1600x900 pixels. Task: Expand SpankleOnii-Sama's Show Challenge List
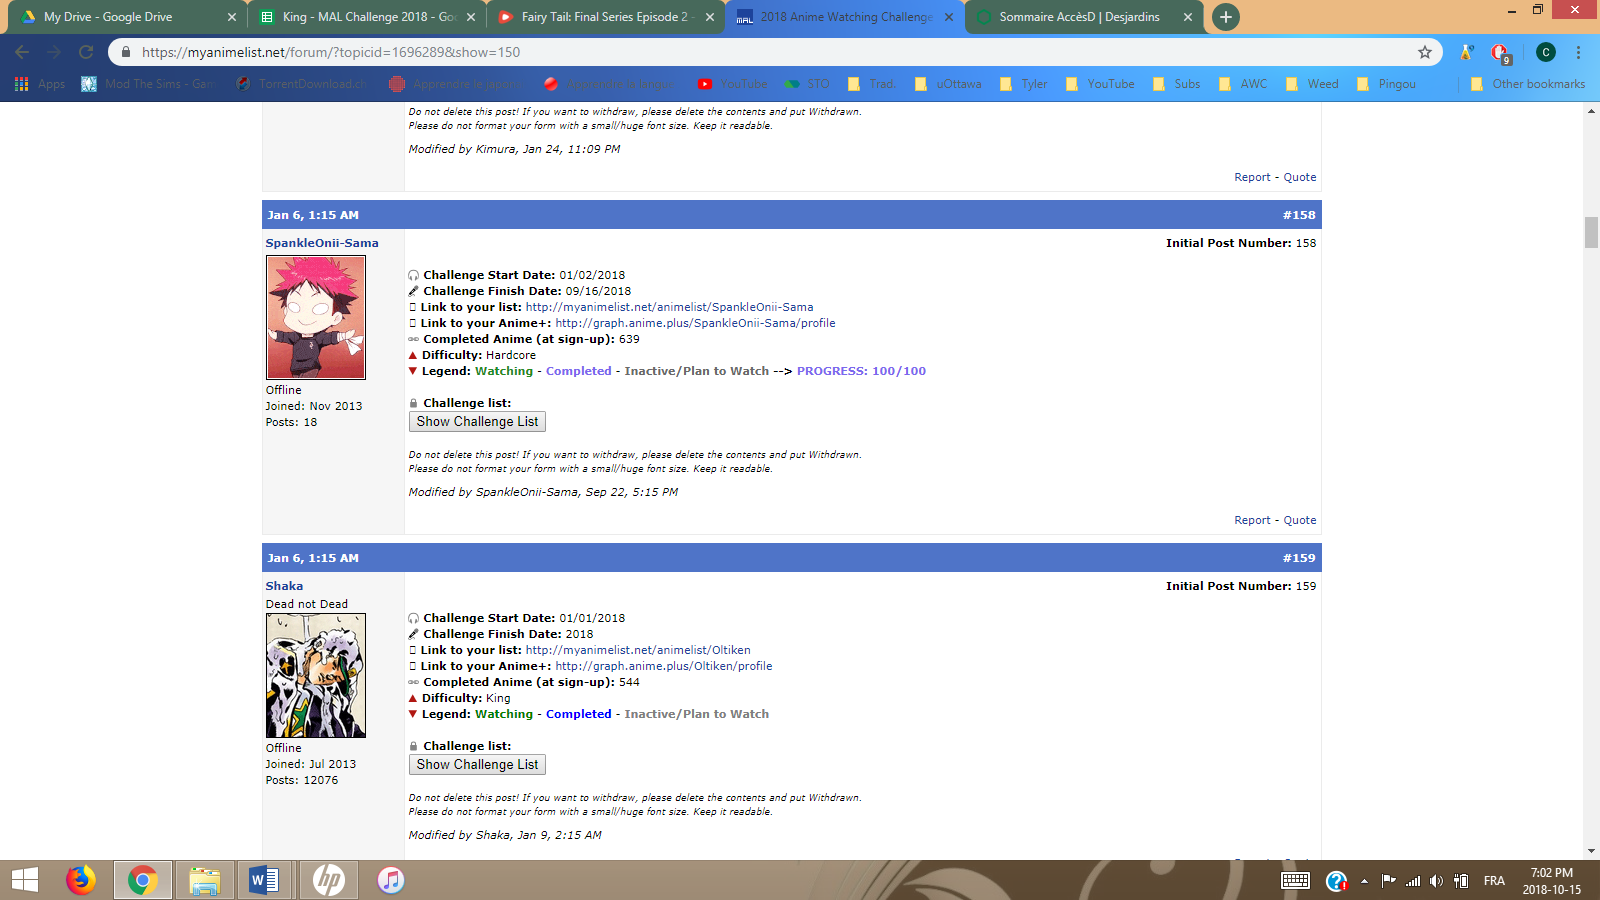point(477,422)
